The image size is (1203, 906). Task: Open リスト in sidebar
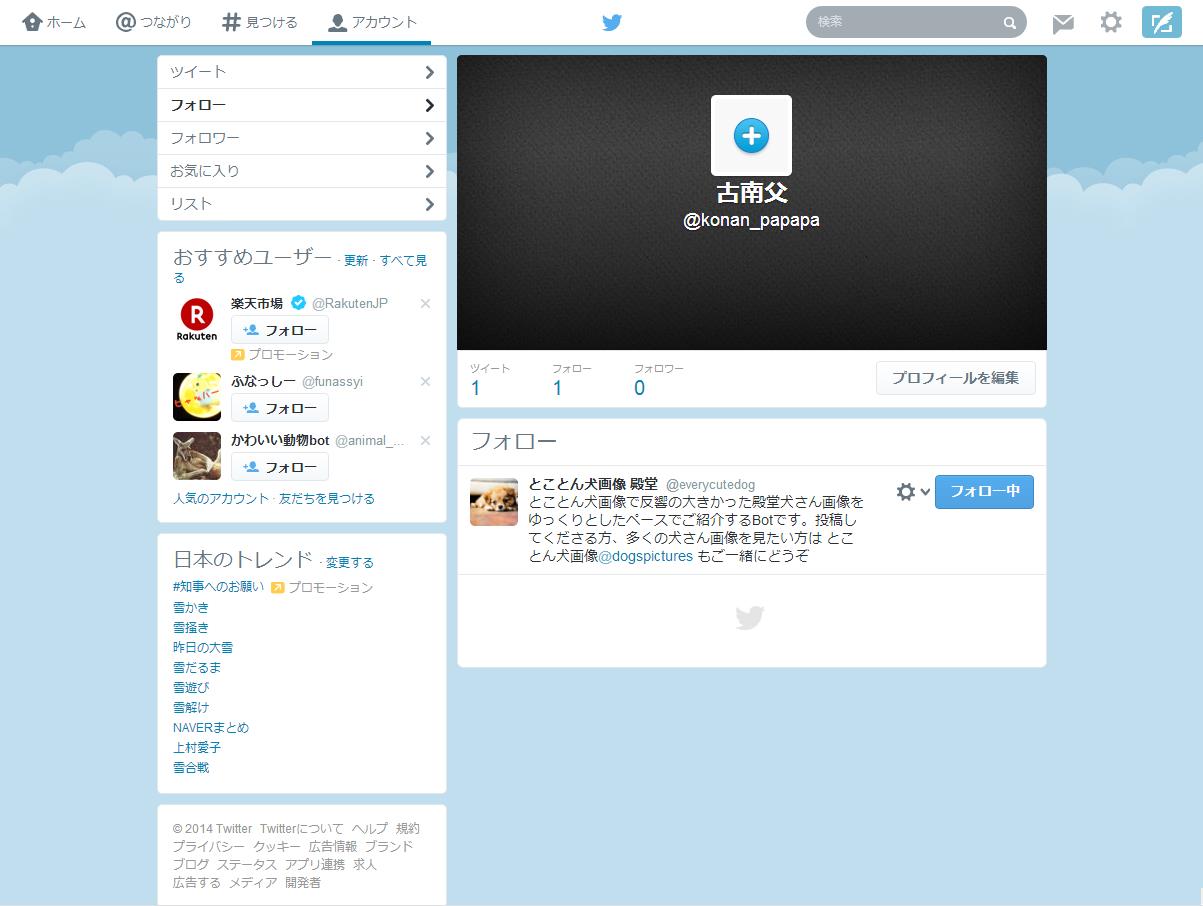[302, 204]
